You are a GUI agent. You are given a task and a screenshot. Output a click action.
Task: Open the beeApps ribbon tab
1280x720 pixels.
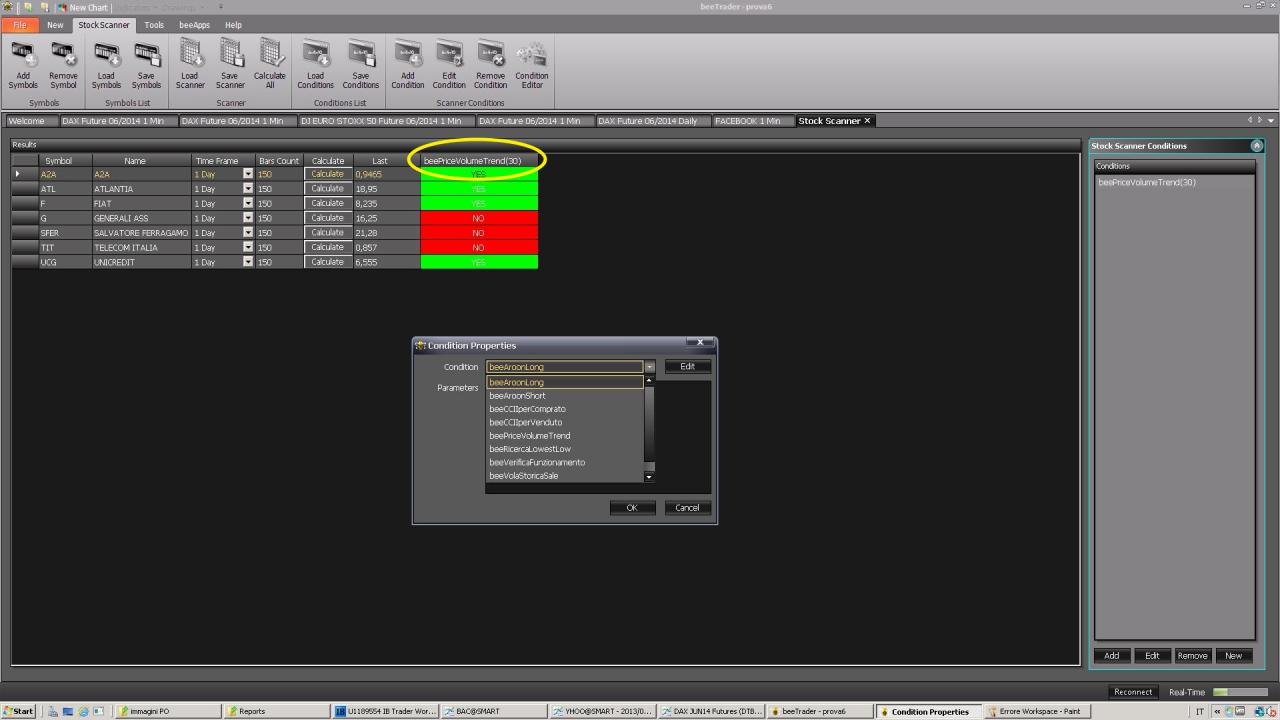tap(194, 25)
